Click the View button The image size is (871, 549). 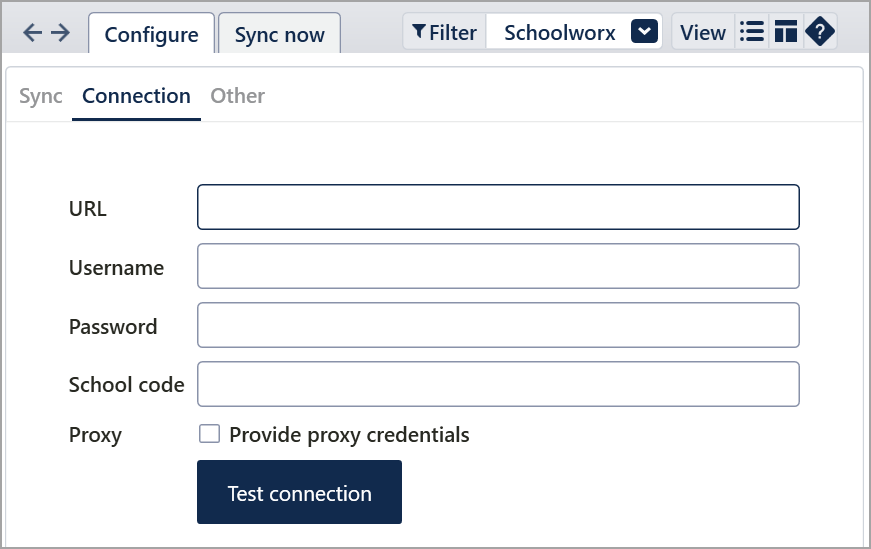pyautogui.click(x=703, y=32)
